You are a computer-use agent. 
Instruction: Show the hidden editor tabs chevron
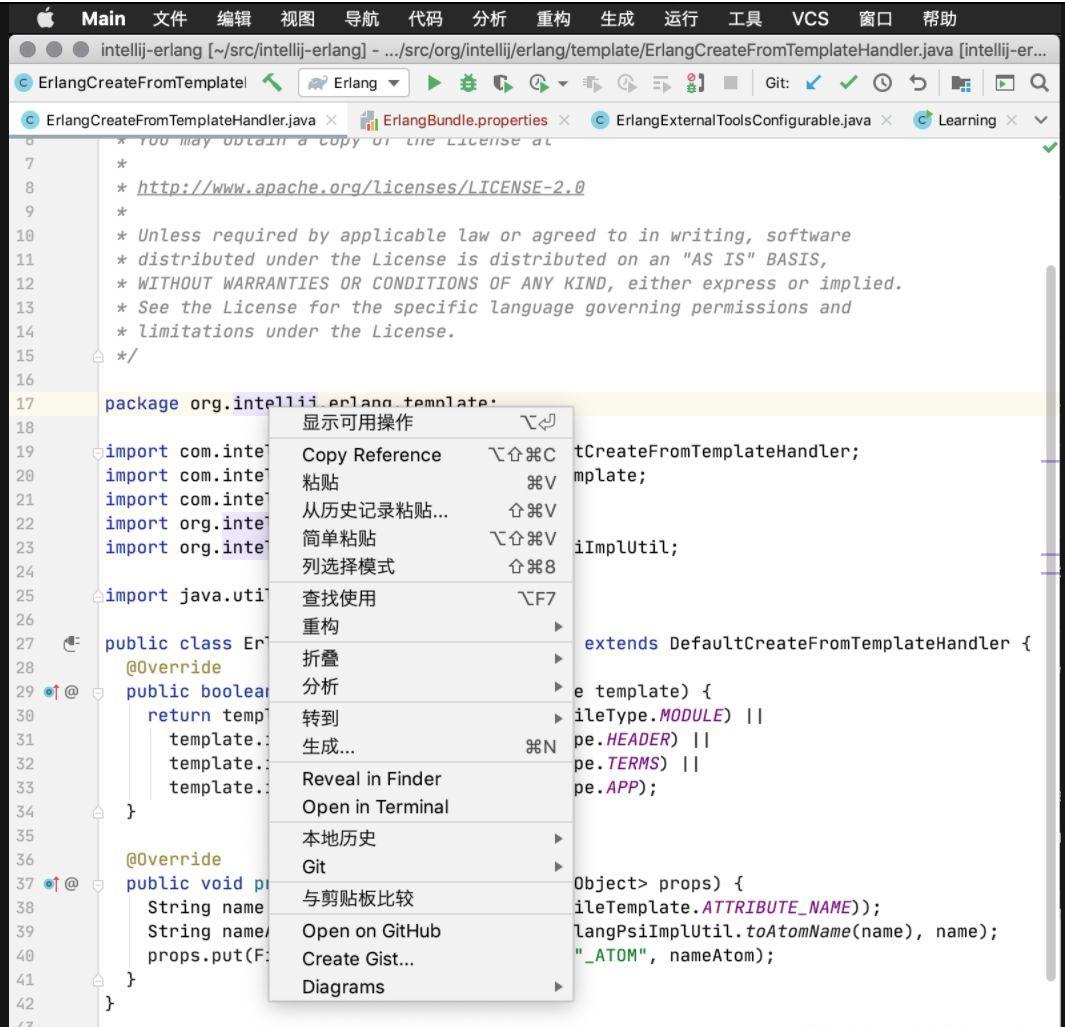click(1041, 120)
